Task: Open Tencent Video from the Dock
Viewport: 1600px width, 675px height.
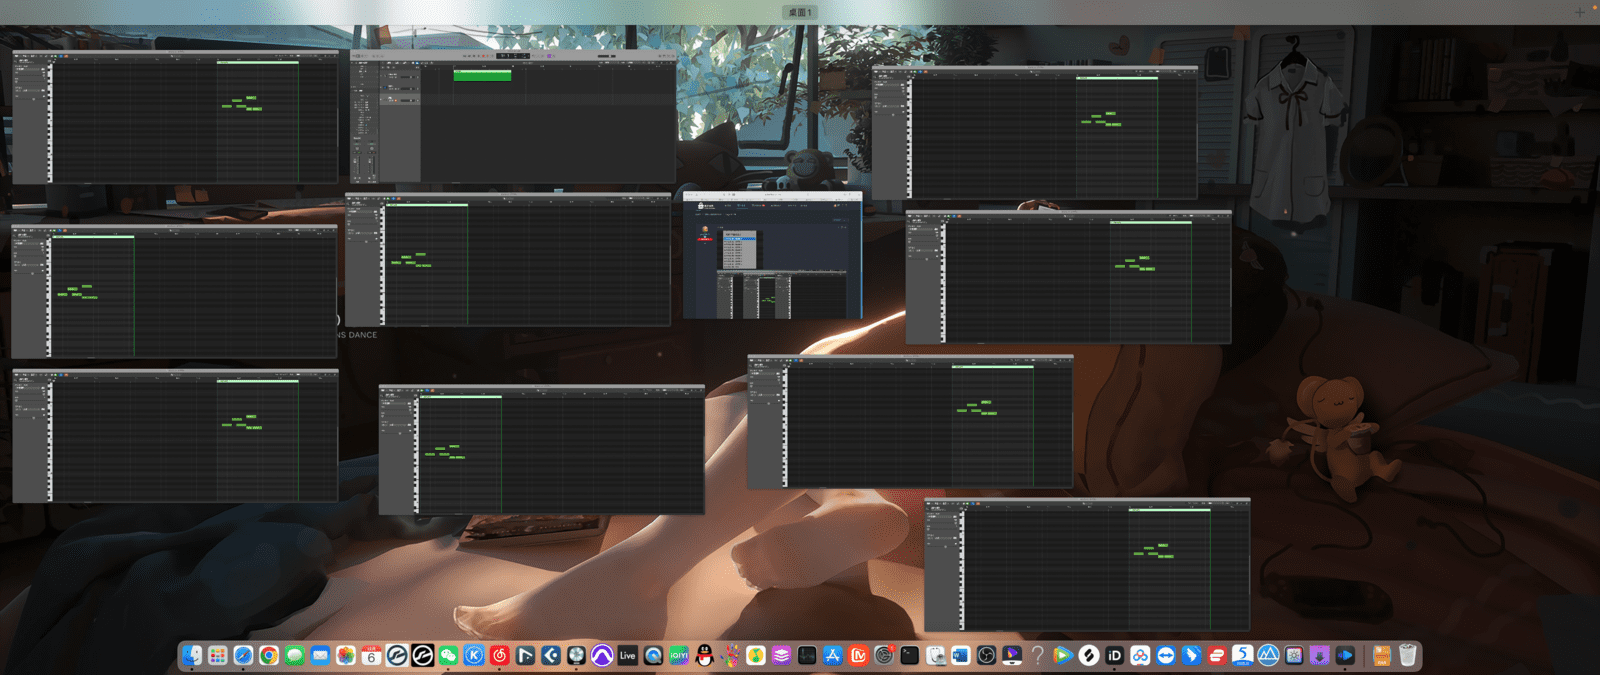Action: point(1063,655)
